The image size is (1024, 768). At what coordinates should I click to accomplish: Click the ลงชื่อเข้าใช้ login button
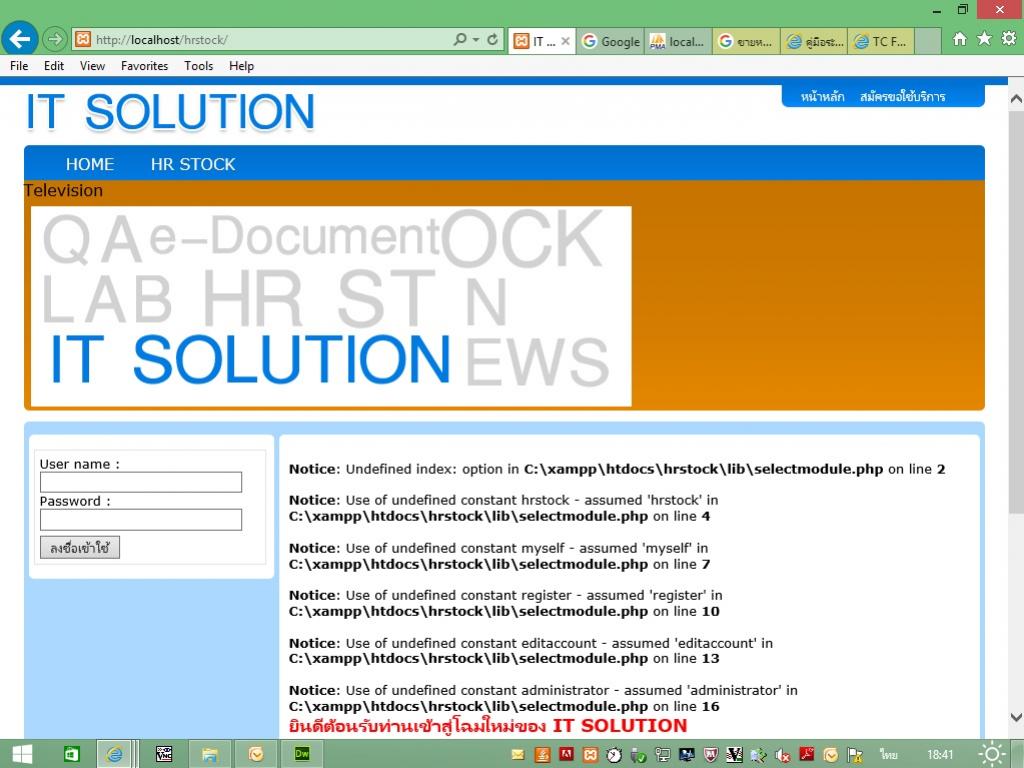tap(80, 547)
